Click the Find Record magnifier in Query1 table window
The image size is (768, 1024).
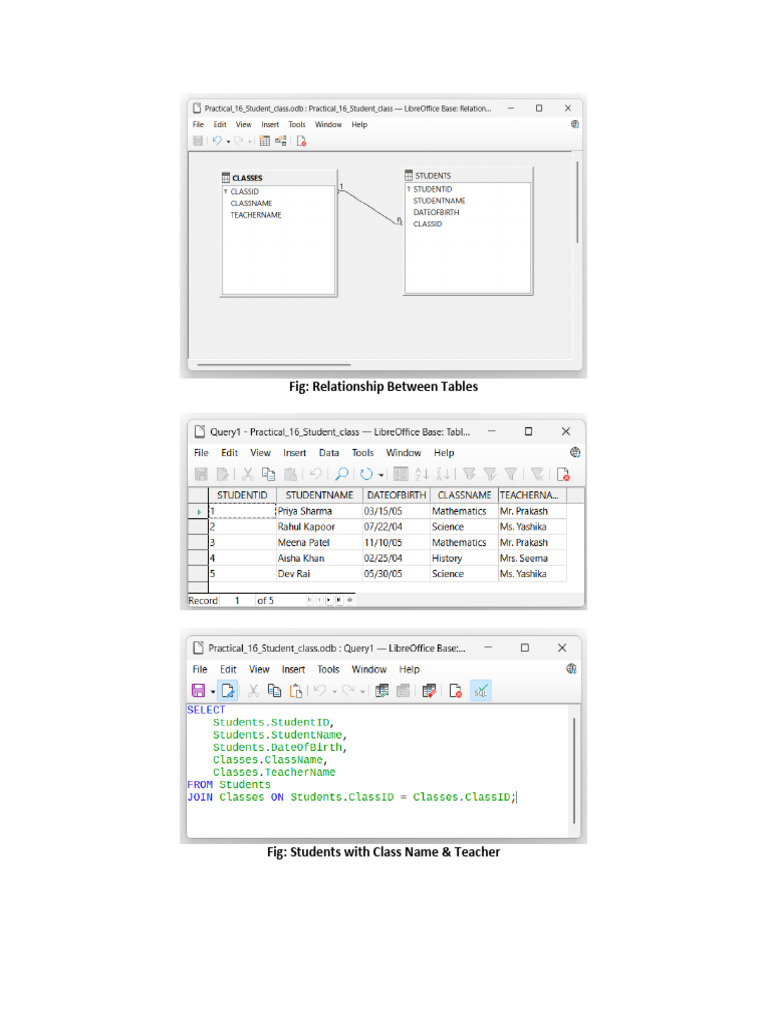(x=341, y=474)
